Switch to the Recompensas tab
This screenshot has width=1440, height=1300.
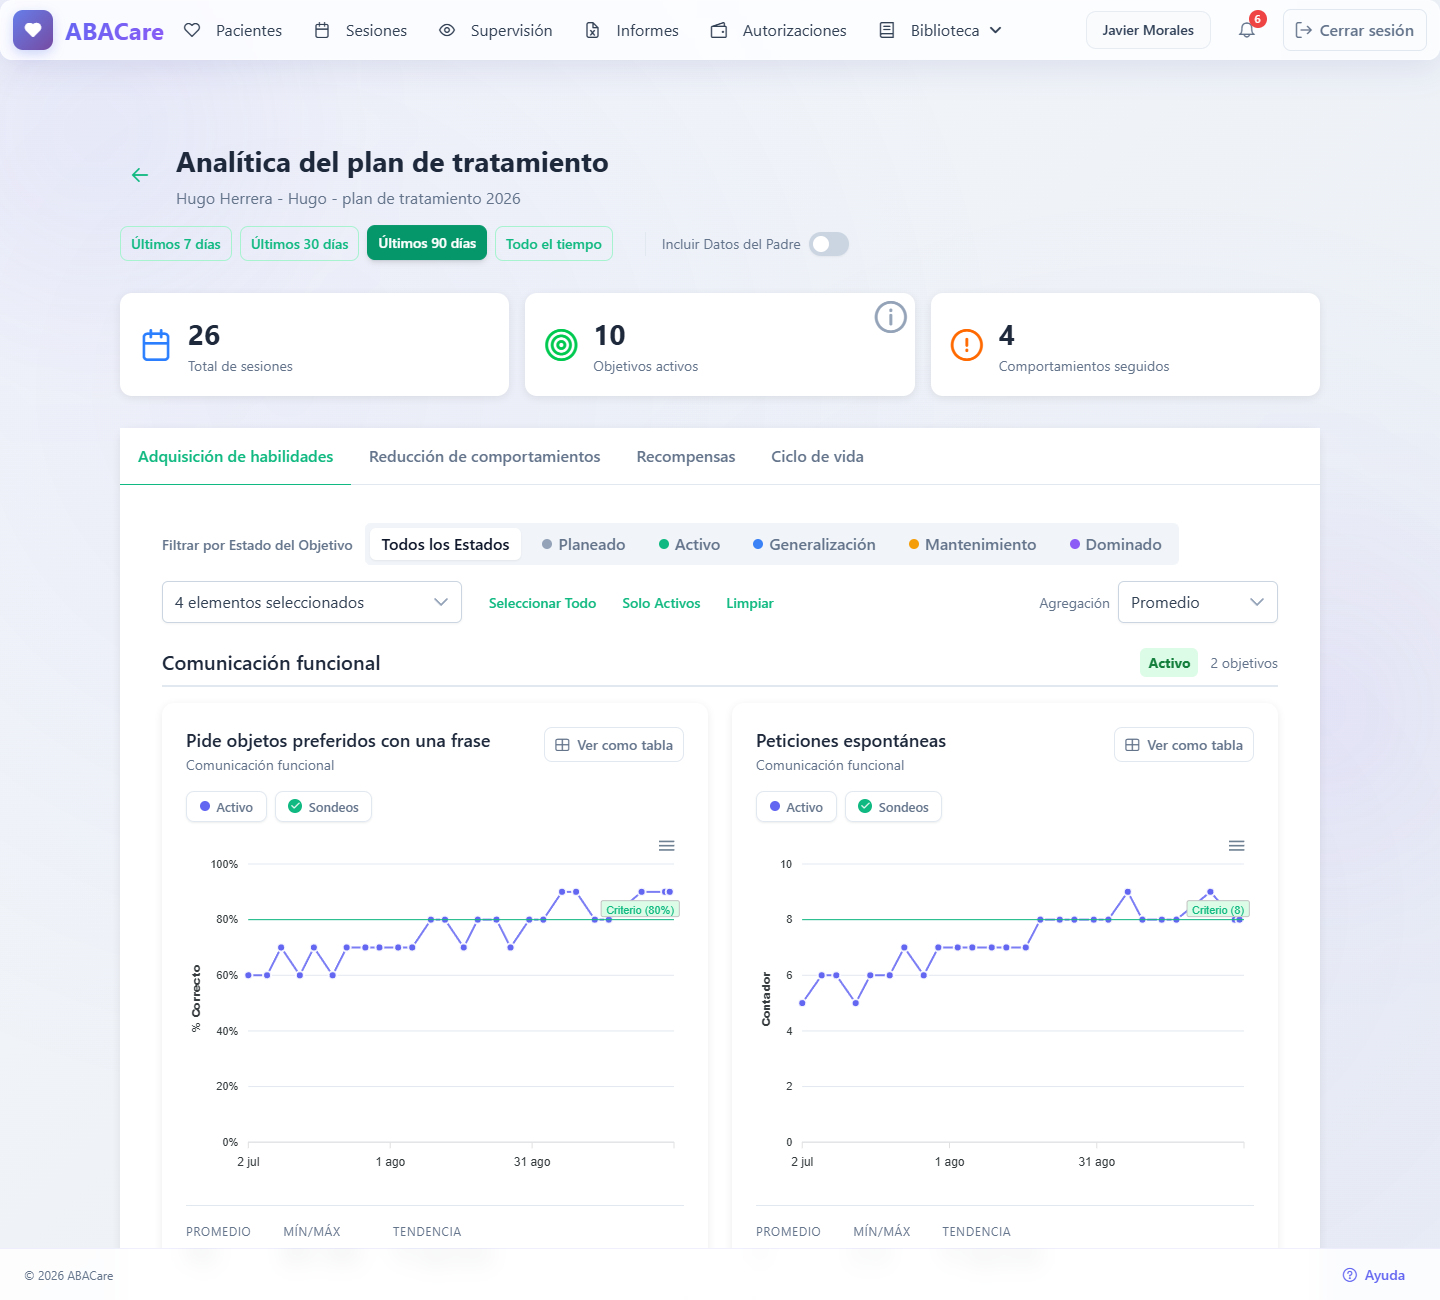(686, 456)
